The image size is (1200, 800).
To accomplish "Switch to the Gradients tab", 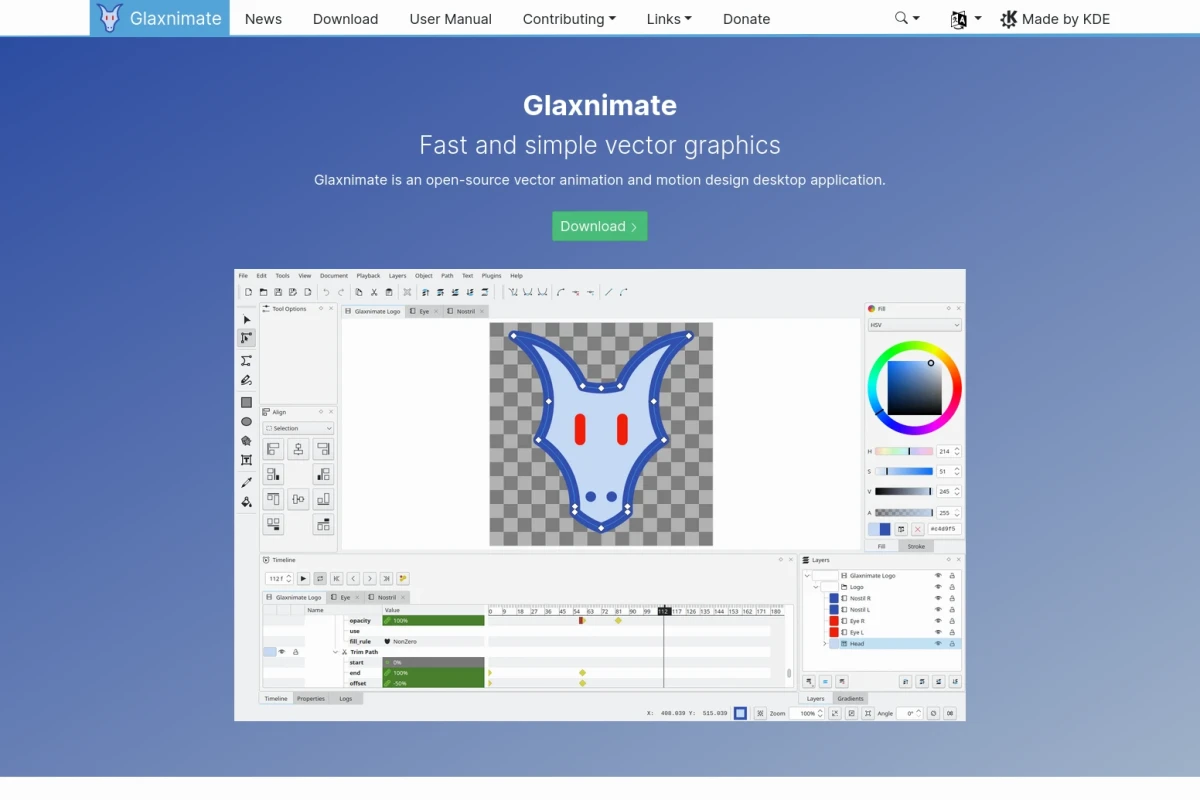I will click(849, 698).
